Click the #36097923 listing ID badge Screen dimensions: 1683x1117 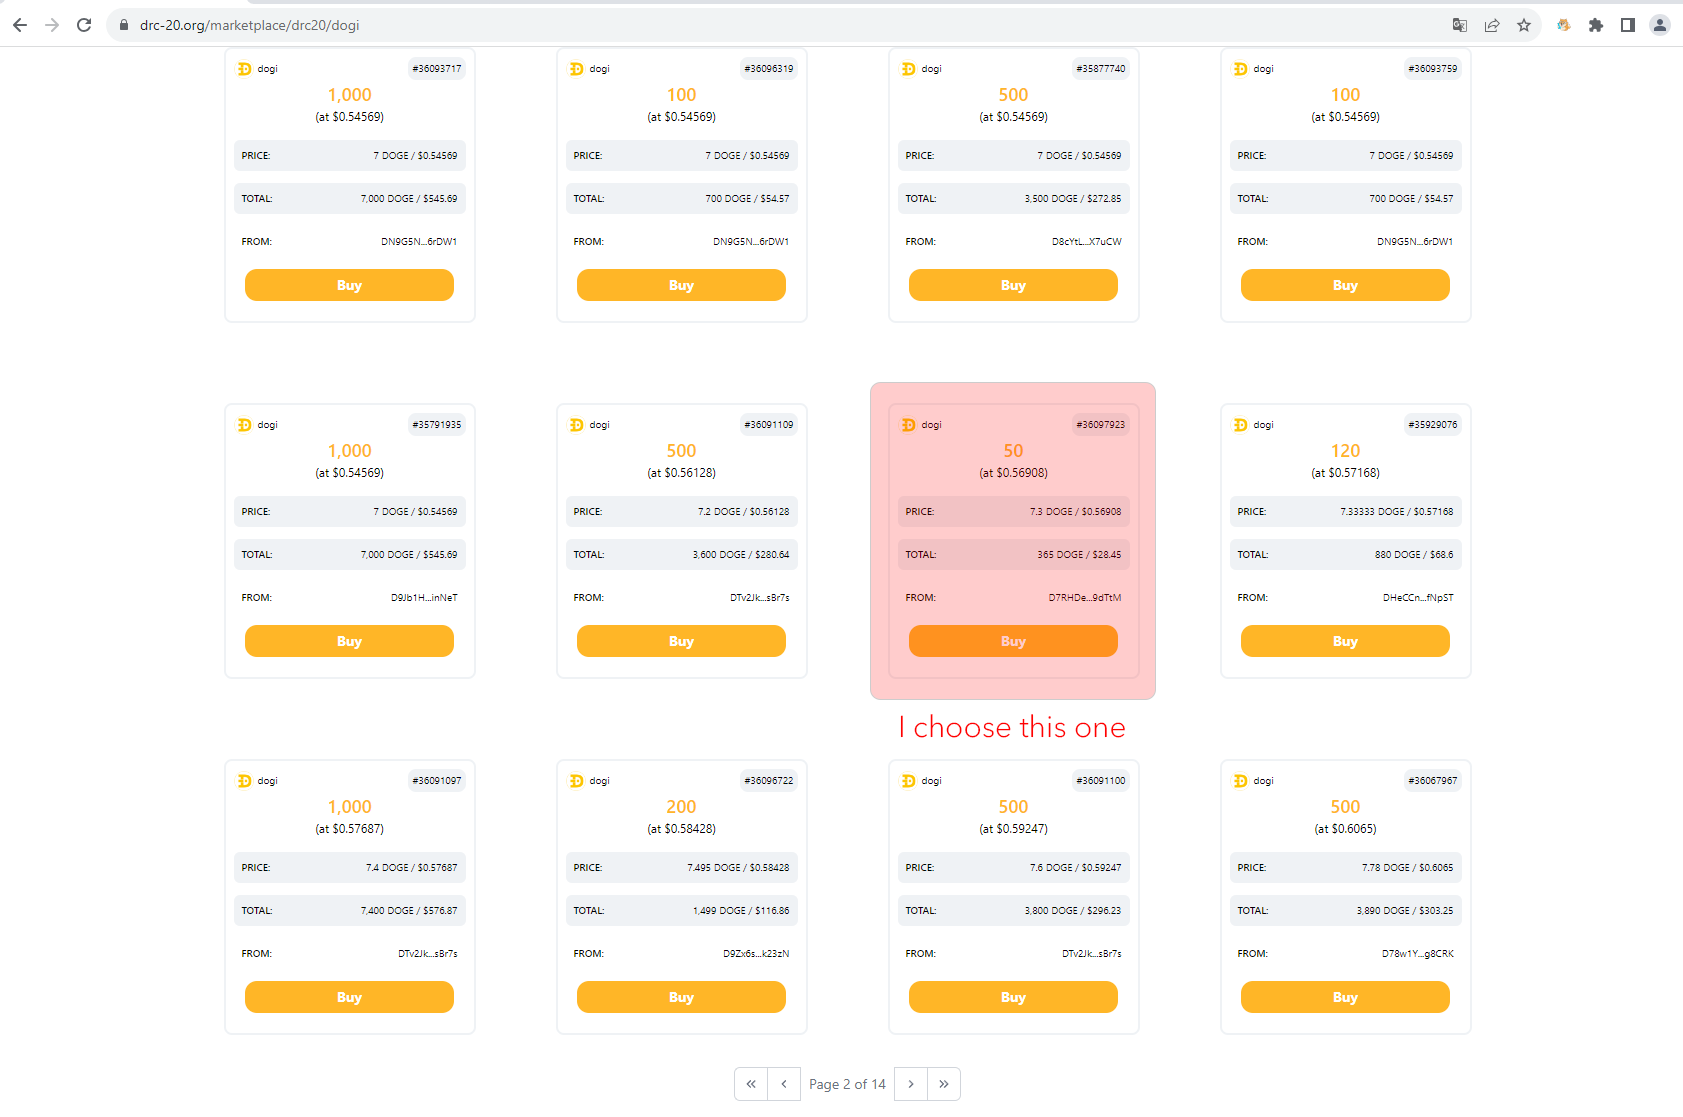(1100, 425)
